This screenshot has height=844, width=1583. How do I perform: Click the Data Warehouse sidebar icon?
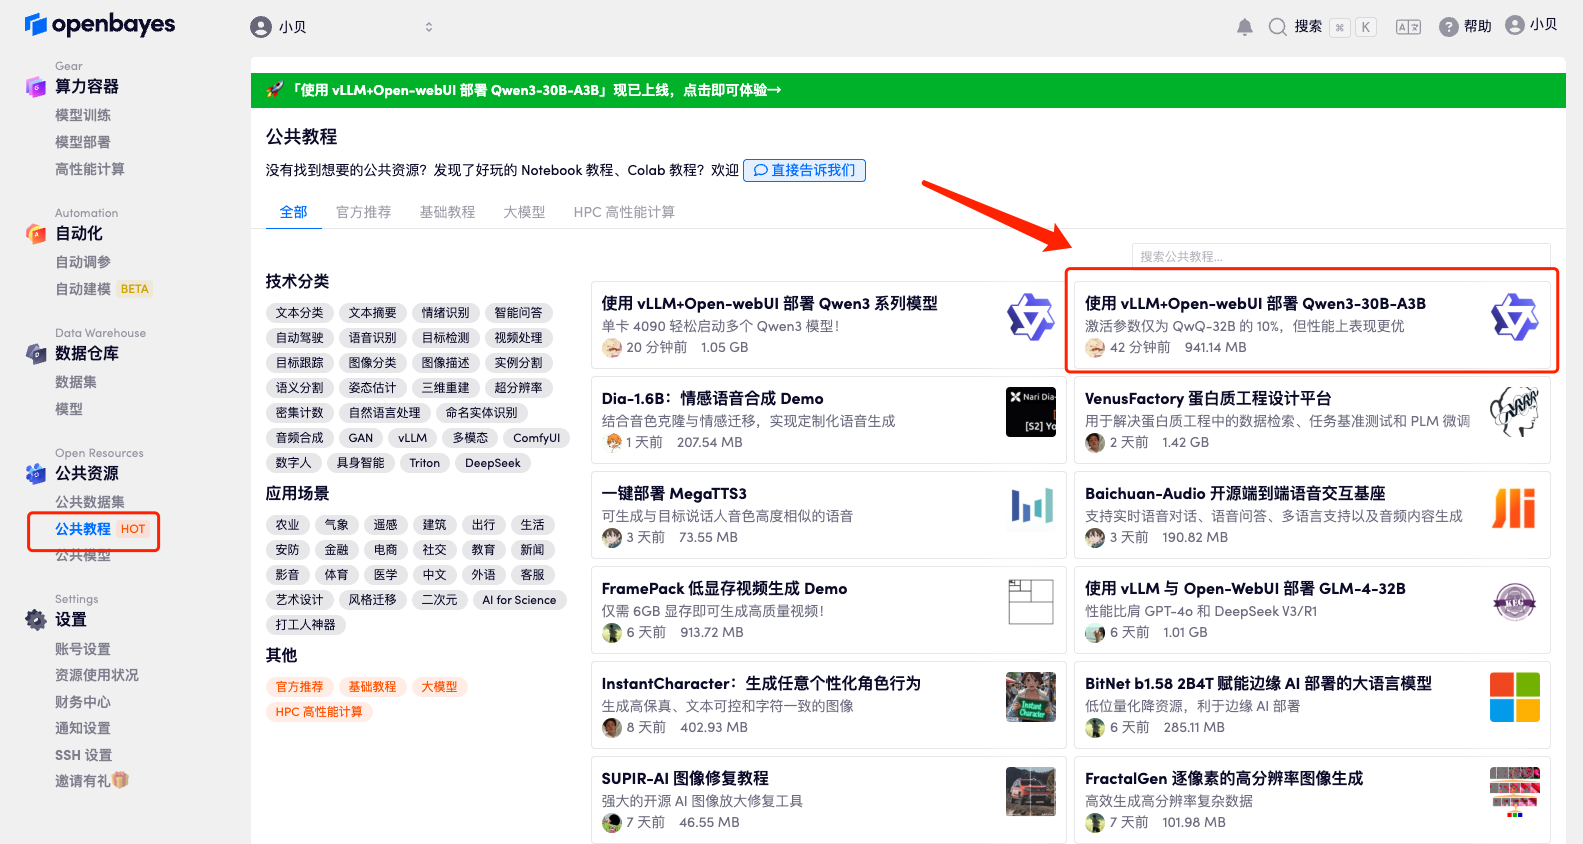(x=36, y=354)
